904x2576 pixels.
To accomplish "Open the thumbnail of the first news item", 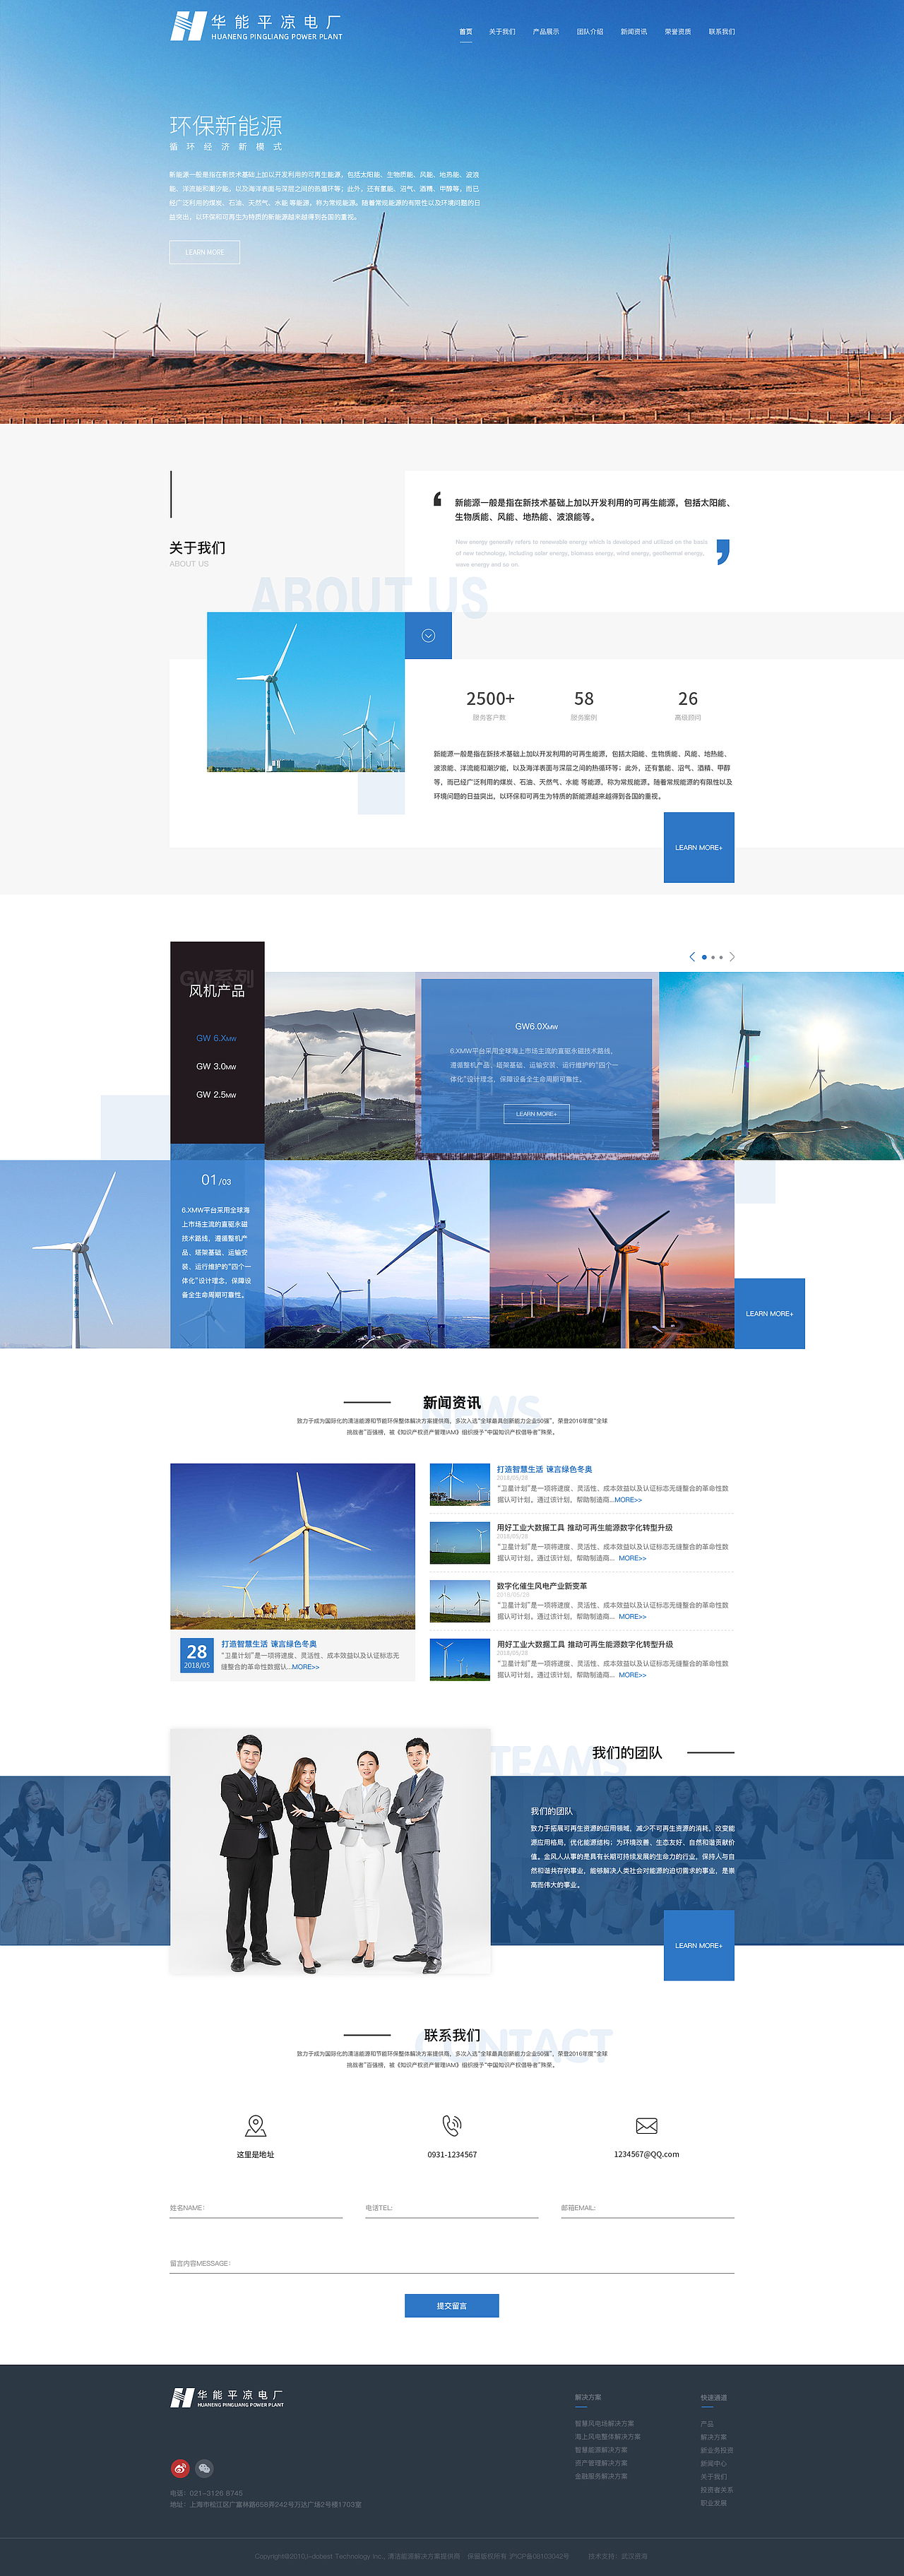I will point(460,1484).
